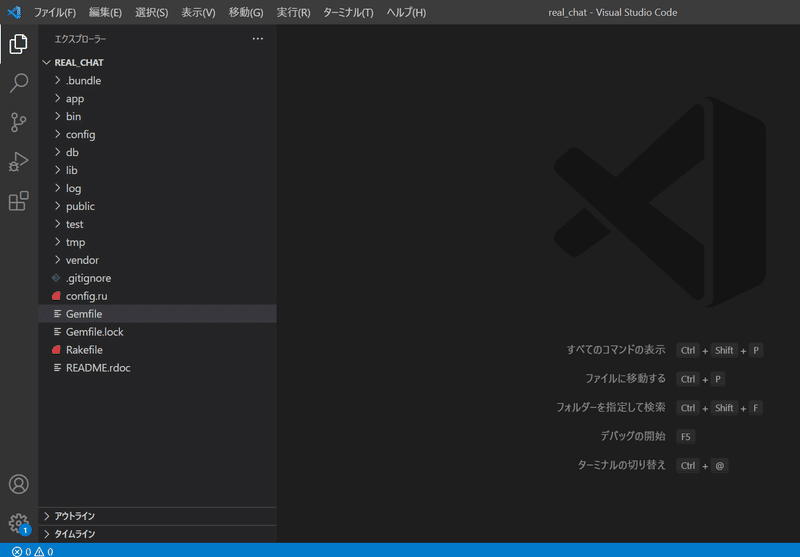Open the .gitignore file
The width and height of the screenshot is (800, 557).
pos(157,278)
